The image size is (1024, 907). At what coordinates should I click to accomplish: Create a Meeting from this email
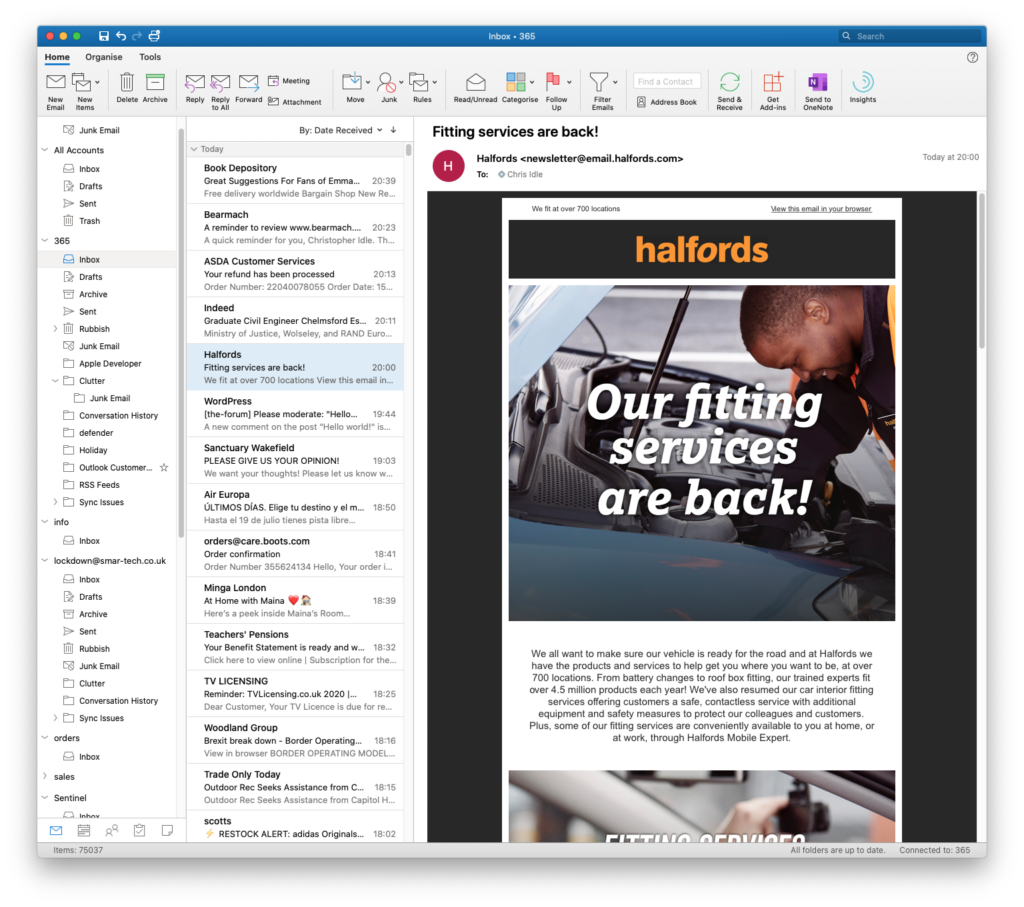pos(289,81)
